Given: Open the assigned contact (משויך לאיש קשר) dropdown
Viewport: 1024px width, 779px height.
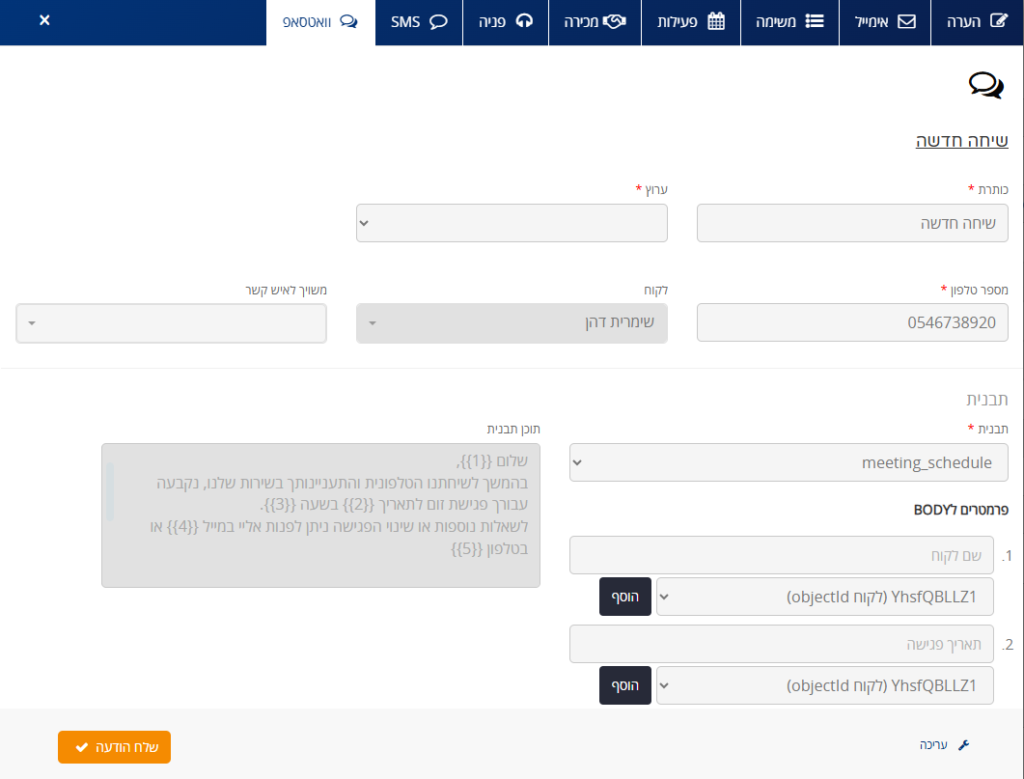Looking at the screenshot, I should click(171, 323).
